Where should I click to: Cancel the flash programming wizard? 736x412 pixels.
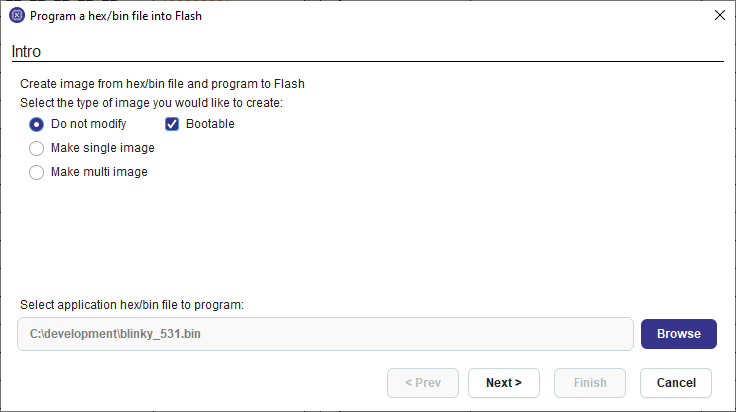click(x=676, y=383)
